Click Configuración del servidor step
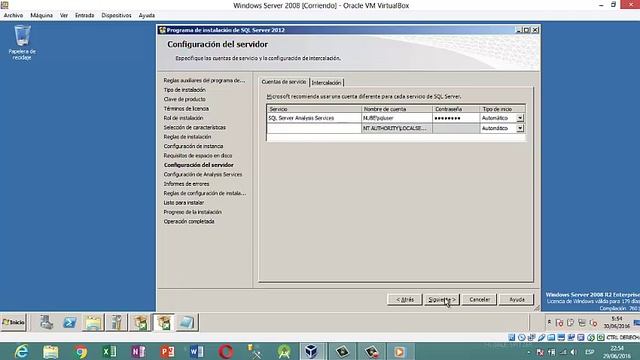640x360 pixels. tap(199, 165)
